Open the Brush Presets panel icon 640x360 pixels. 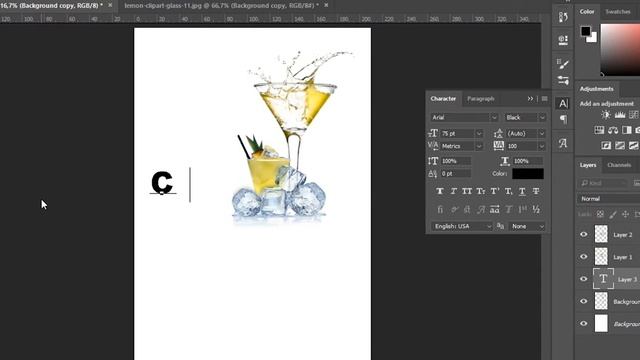point(563,80)
